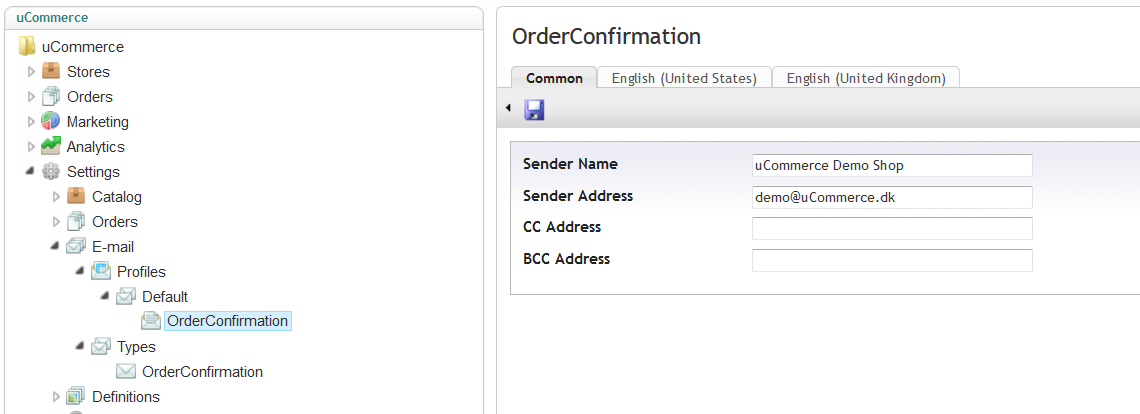Screen dimensions: 1140x414
Task: Click the Marketing pie chart icon
Action: [x=51, y=122]
